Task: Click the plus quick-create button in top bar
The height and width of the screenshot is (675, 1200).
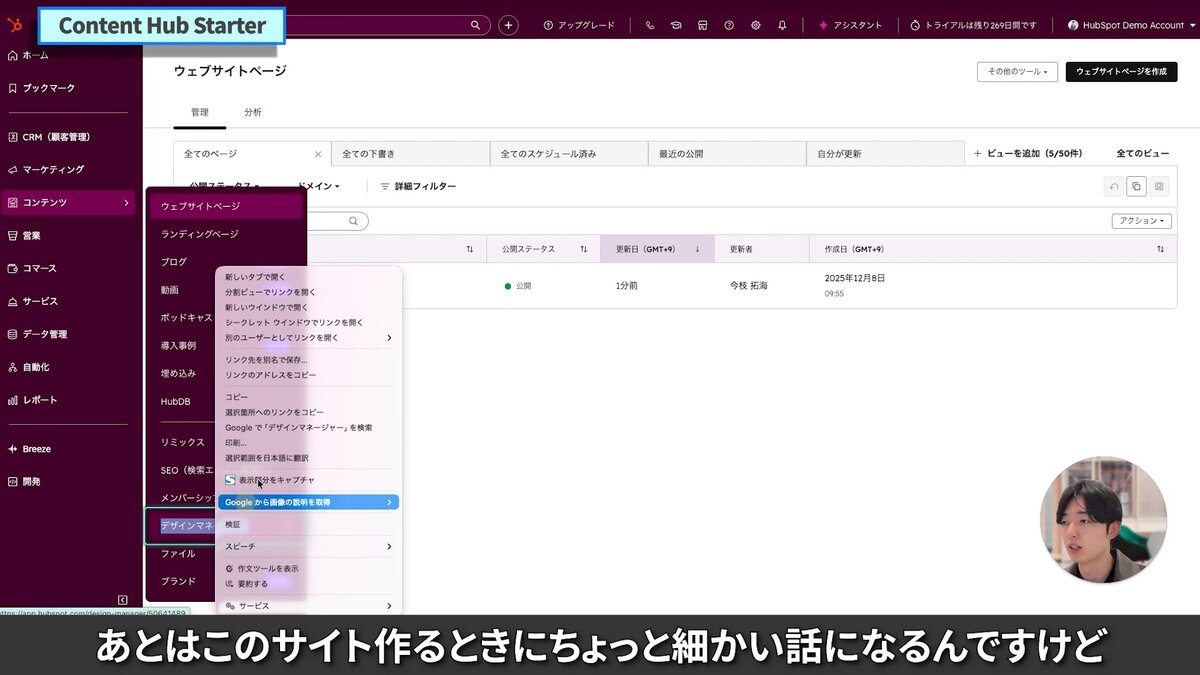Action: point(508,25)
